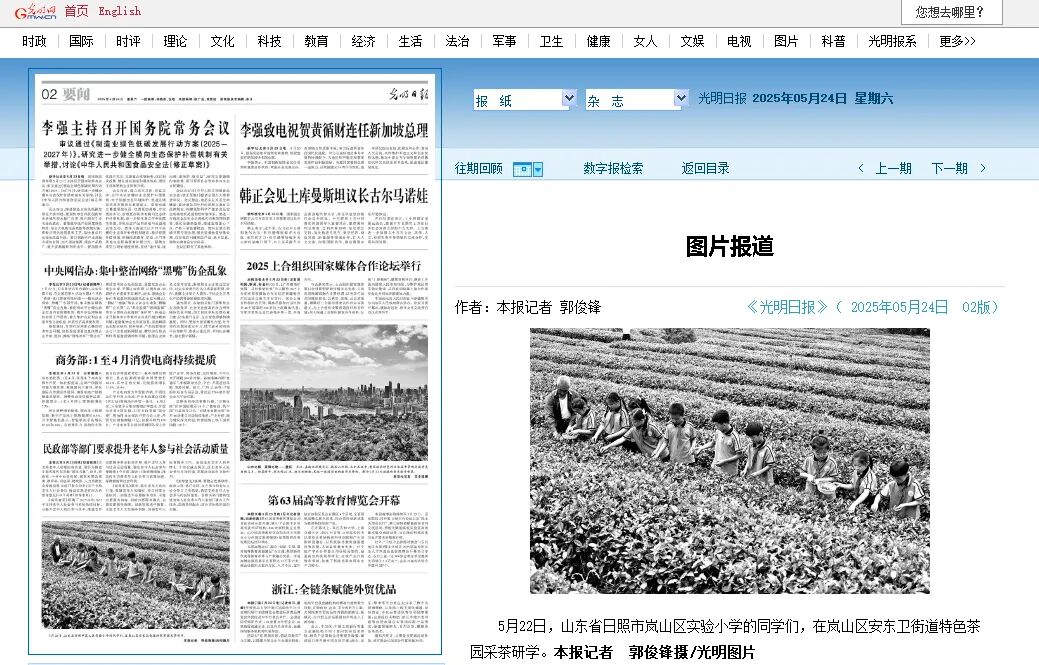This screenshot has width=1039, height=665.
Task: Open the 您想去哪里? dropdown box
Action: (x=952, y=12)
